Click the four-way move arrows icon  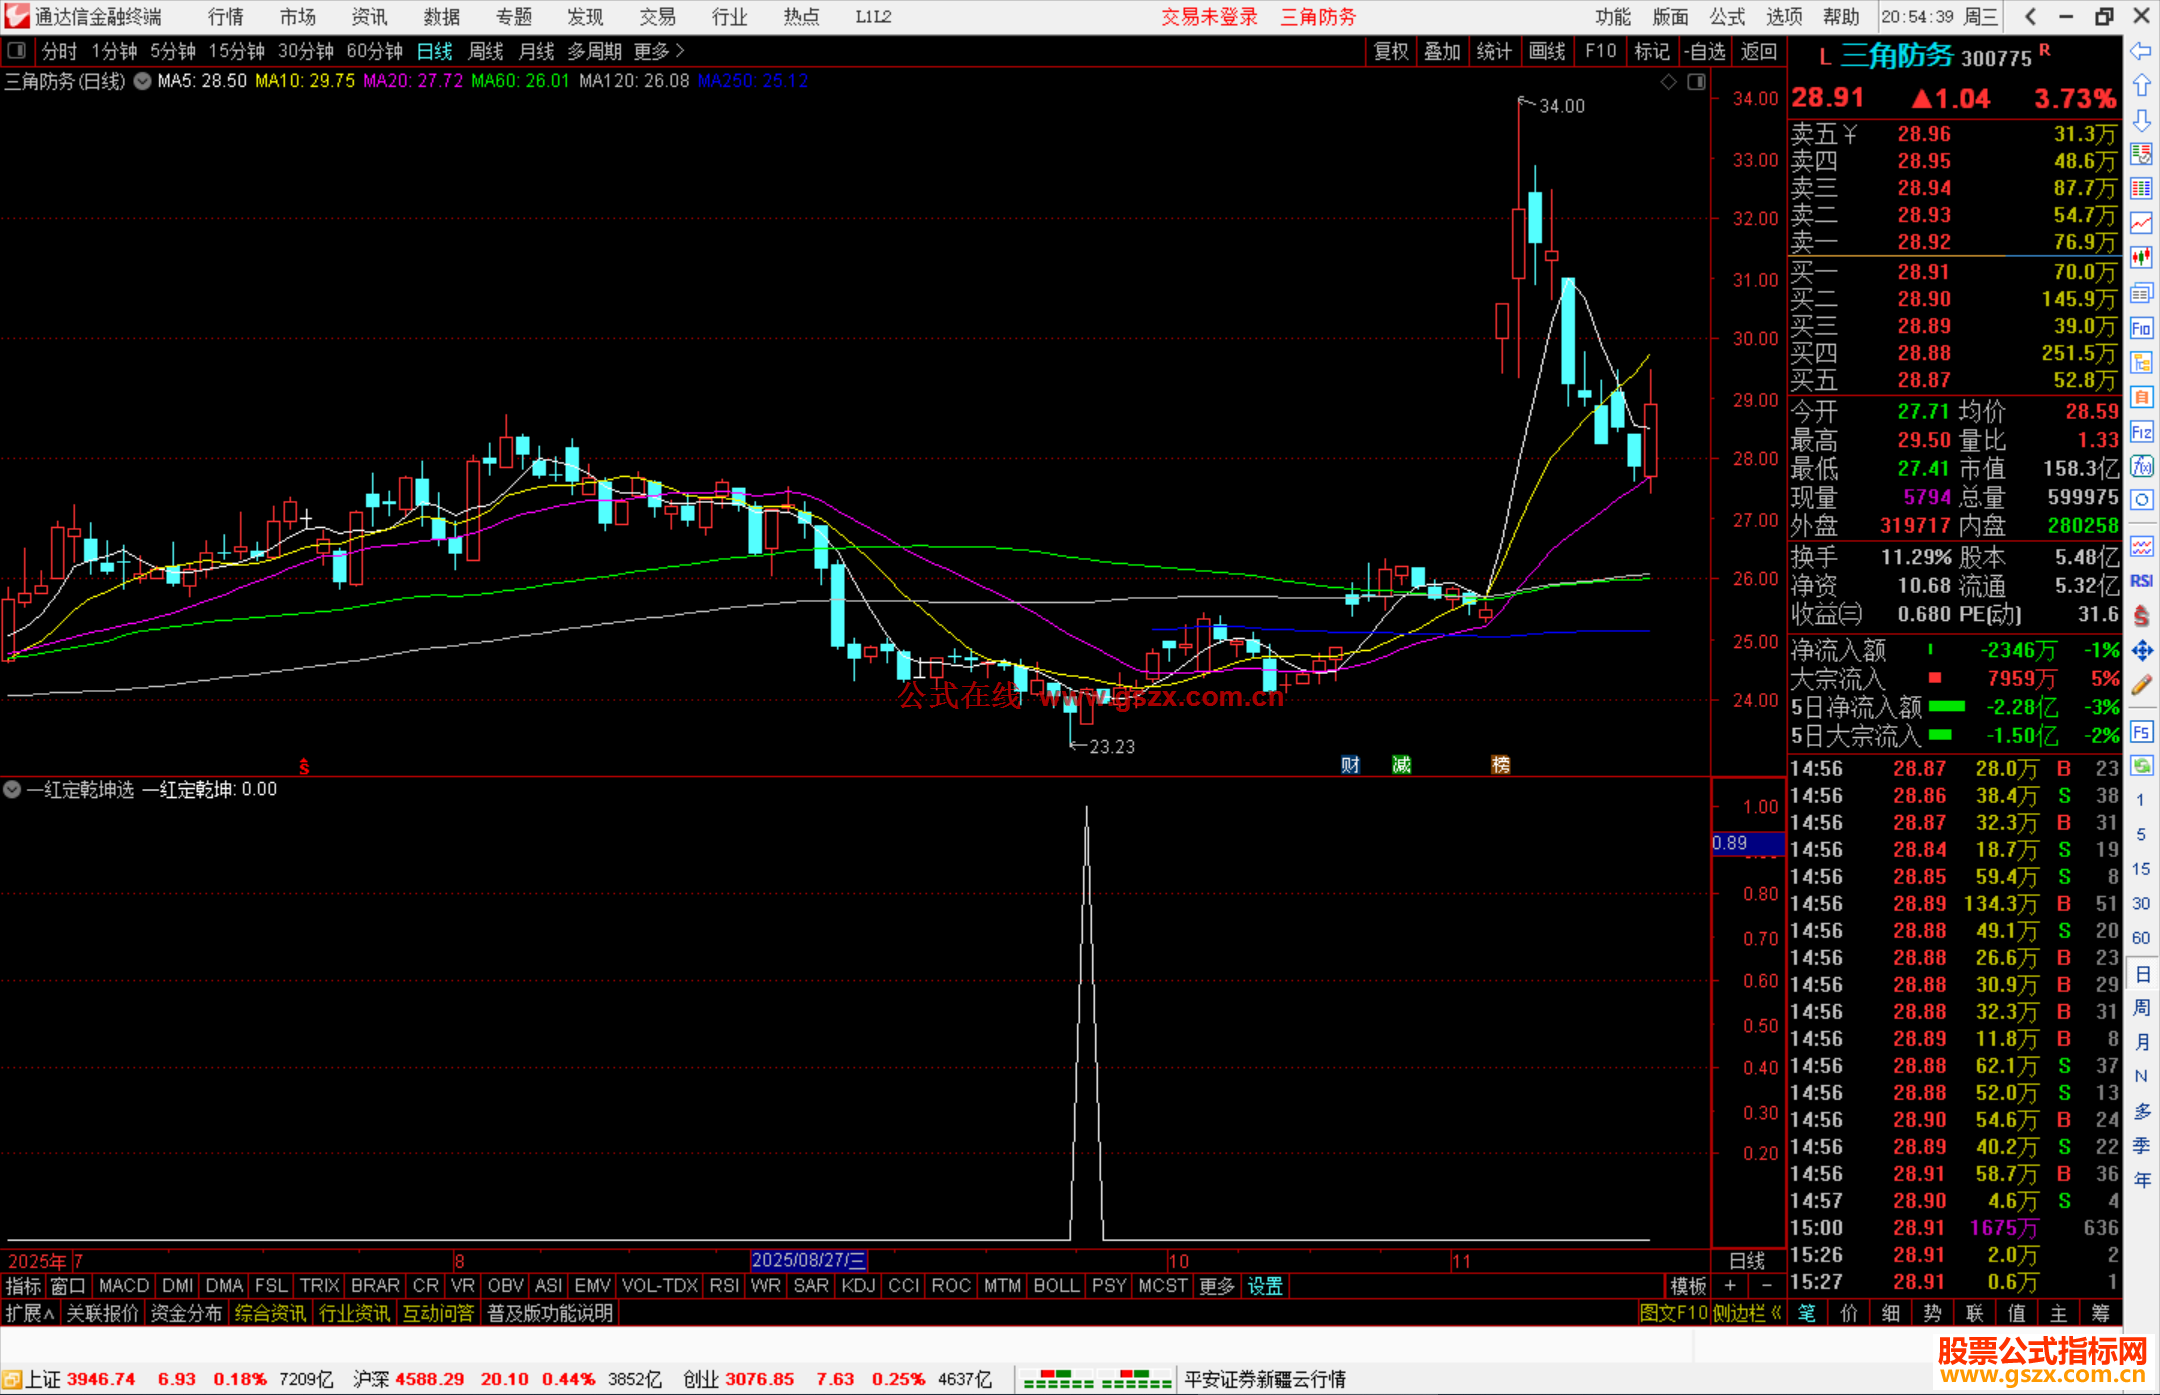2141,651
